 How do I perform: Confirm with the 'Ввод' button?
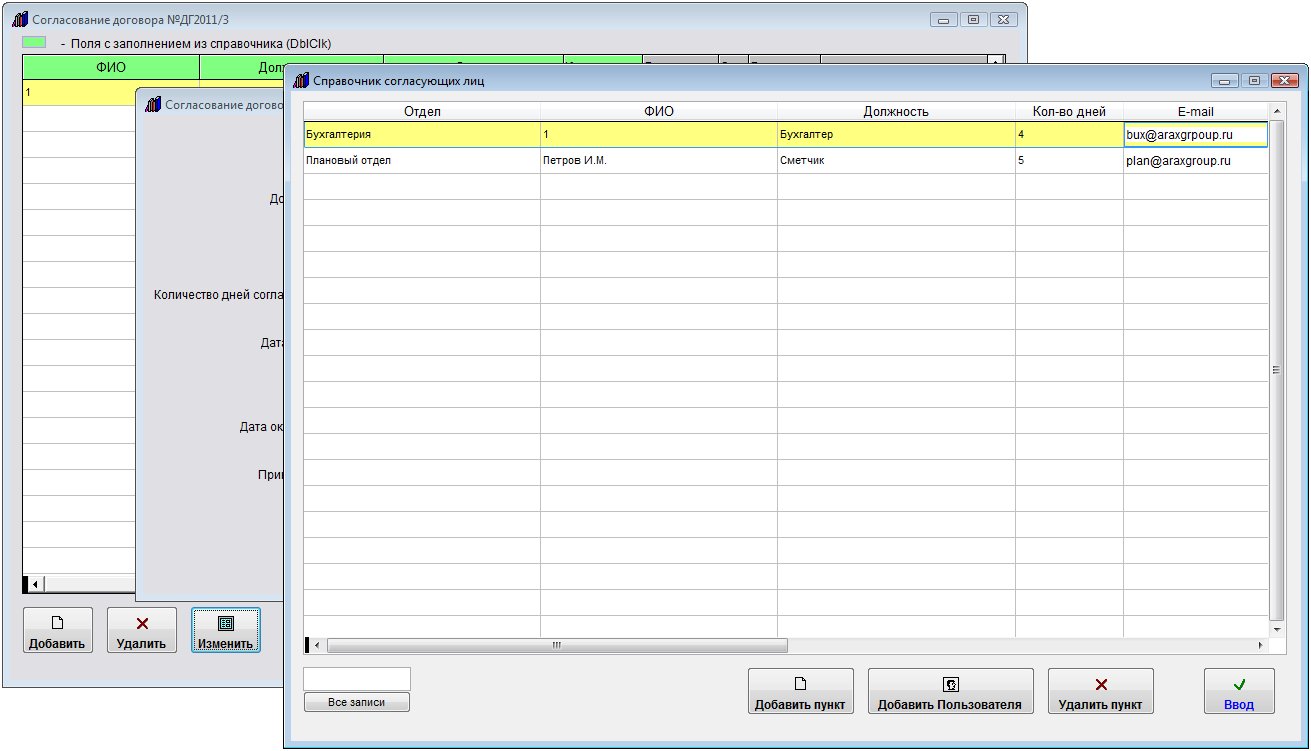click(1239, 691)
